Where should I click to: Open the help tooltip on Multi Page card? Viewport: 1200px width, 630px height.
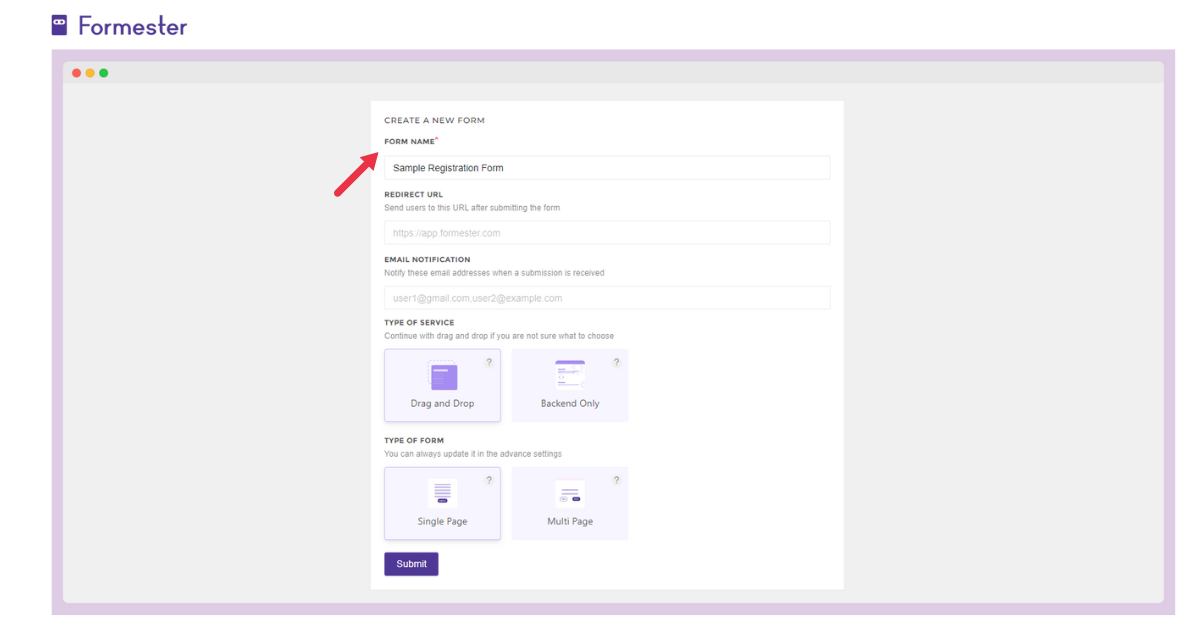click(x=617, y=480)
